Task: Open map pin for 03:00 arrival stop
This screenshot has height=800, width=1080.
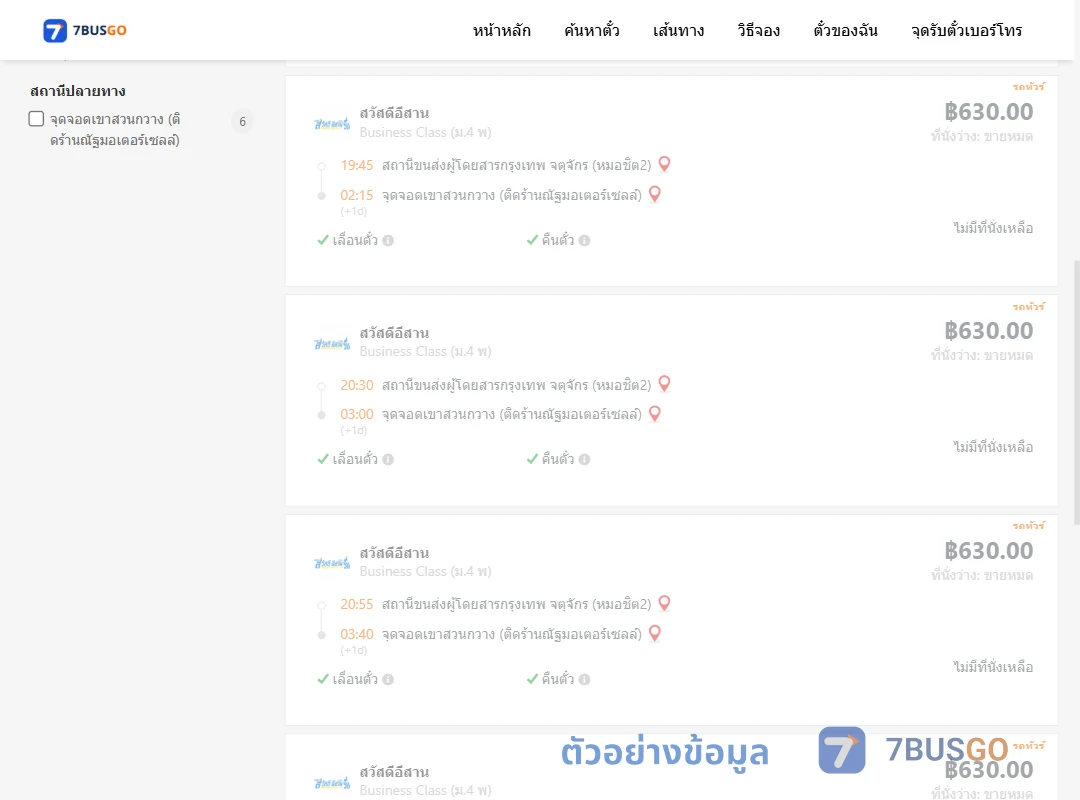Action: [x=655, y=413]
